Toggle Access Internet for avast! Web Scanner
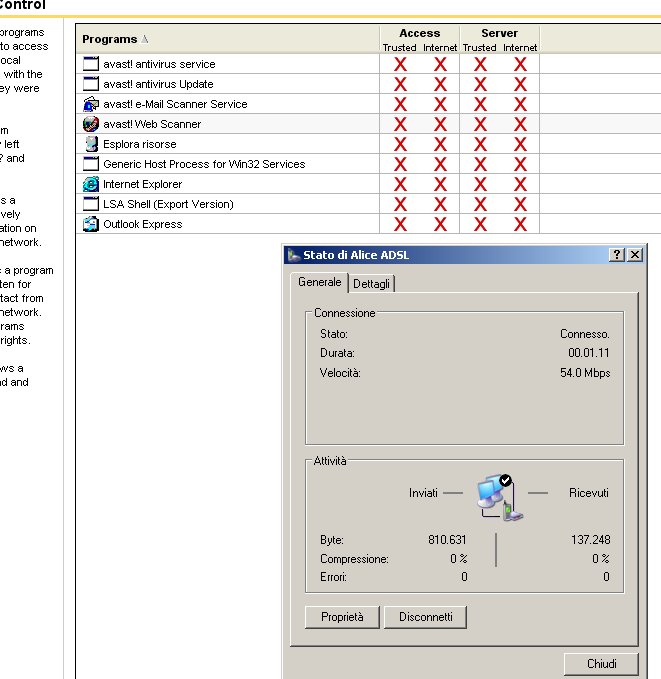The height and width of the screenshot is (679, 661). (440, 124)
